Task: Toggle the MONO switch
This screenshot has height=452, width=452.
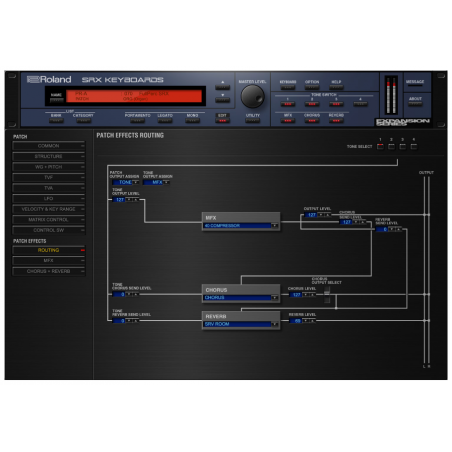Action: [192, 121]
